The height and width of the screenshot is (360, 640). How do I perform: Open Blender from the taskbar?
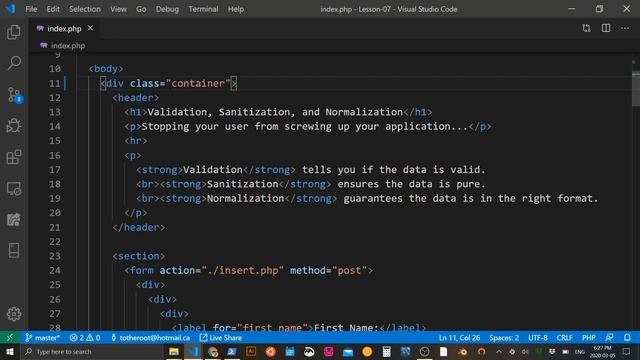tap(462, 351)
